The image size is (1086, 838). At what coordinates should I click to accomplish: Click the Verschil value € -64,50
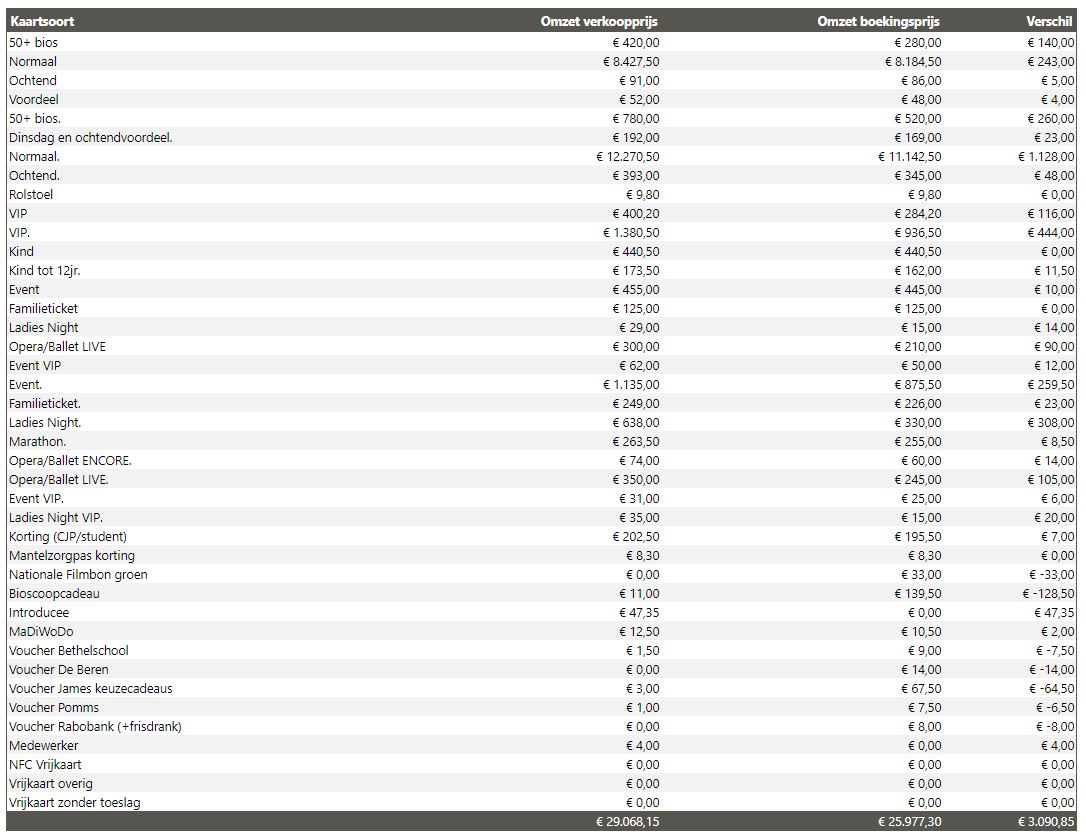click(x=1051, y=689)
